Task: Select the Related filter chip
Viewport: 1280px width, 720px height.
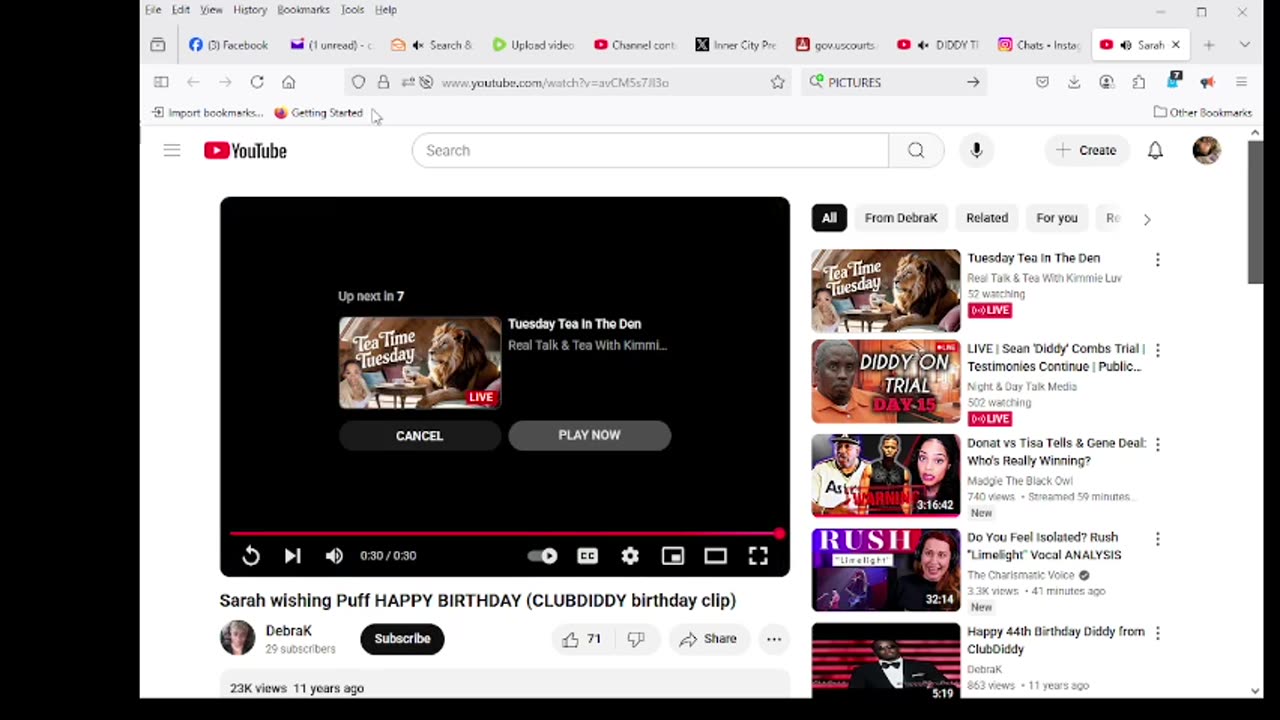Action: [987, 218]
